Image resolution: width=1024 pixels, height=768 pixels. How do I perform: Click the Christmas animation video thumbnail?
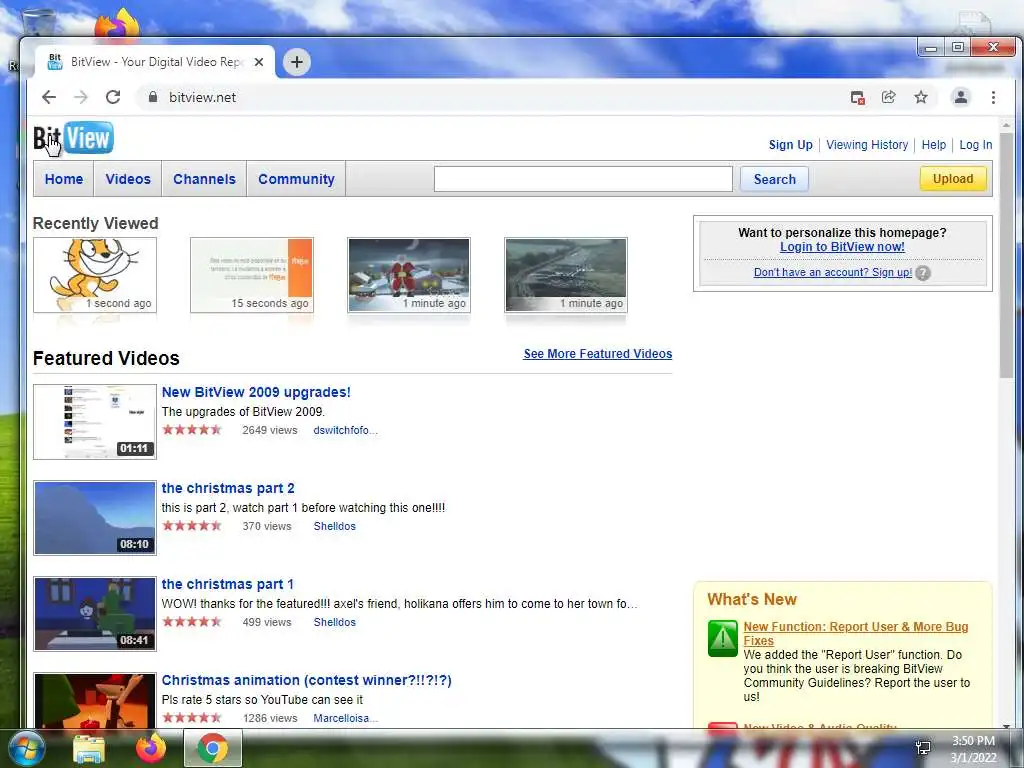tap(95, 701)
